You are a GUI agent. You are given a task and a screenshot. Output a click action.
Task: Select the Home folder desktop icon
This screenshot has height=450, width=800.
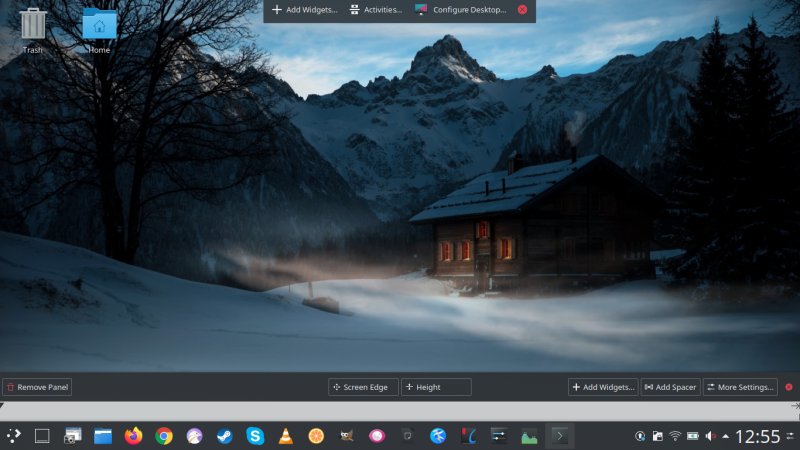tap(99, 31)
